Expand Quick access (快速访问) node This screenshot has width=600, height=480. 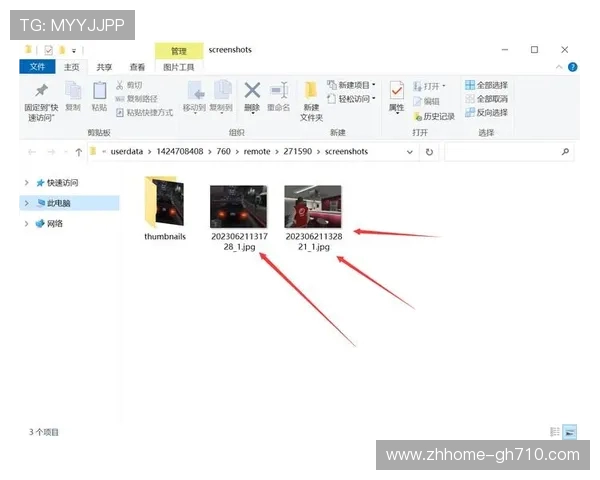point(26,183)
